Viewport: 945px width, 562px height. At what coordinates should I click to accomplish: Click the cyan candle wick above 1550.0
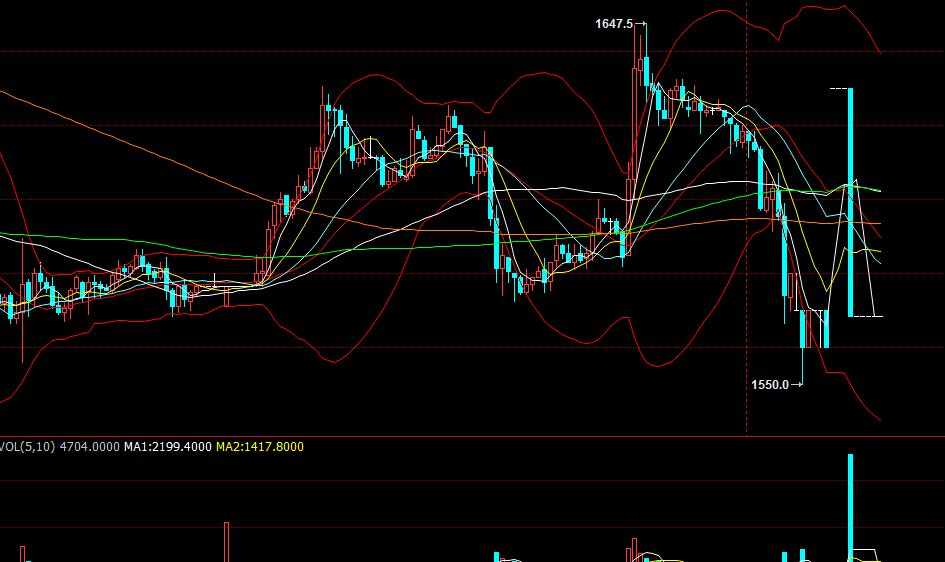click(803, 360)
